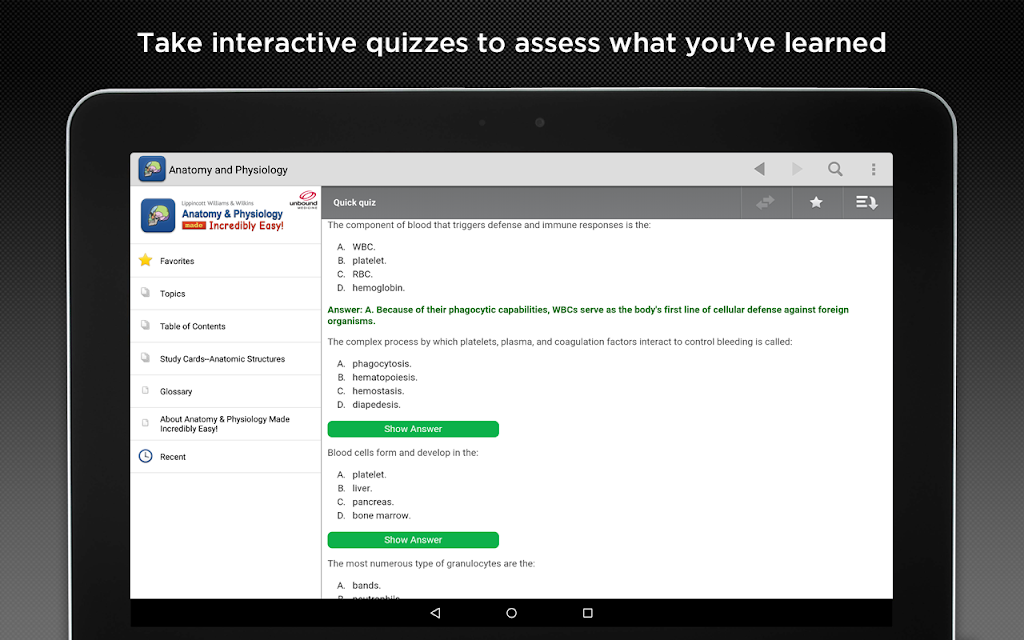The height and width of the screenshot is (640, 1024).
Task: Select answer D. diapedesis.
Action: [369, 405]
